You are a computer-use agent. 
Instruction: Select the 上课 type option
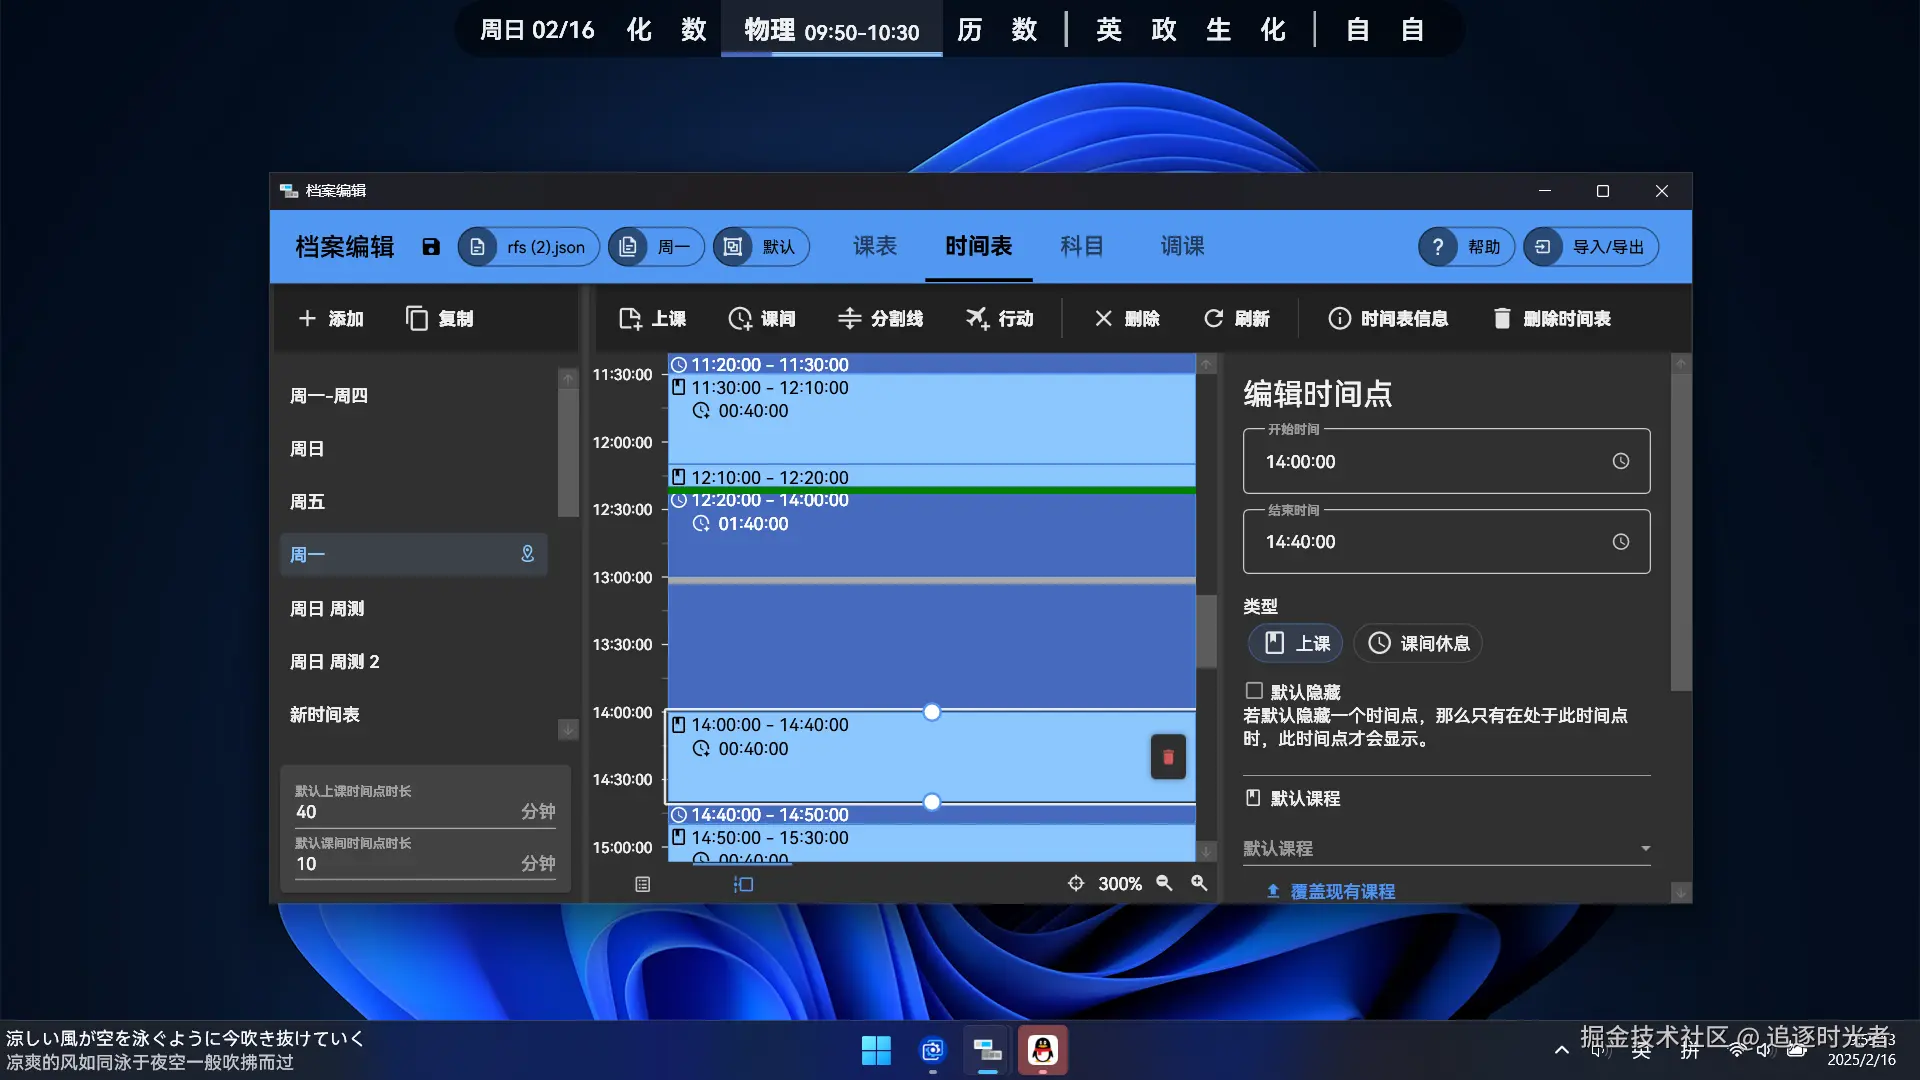tap(1296, 643)
